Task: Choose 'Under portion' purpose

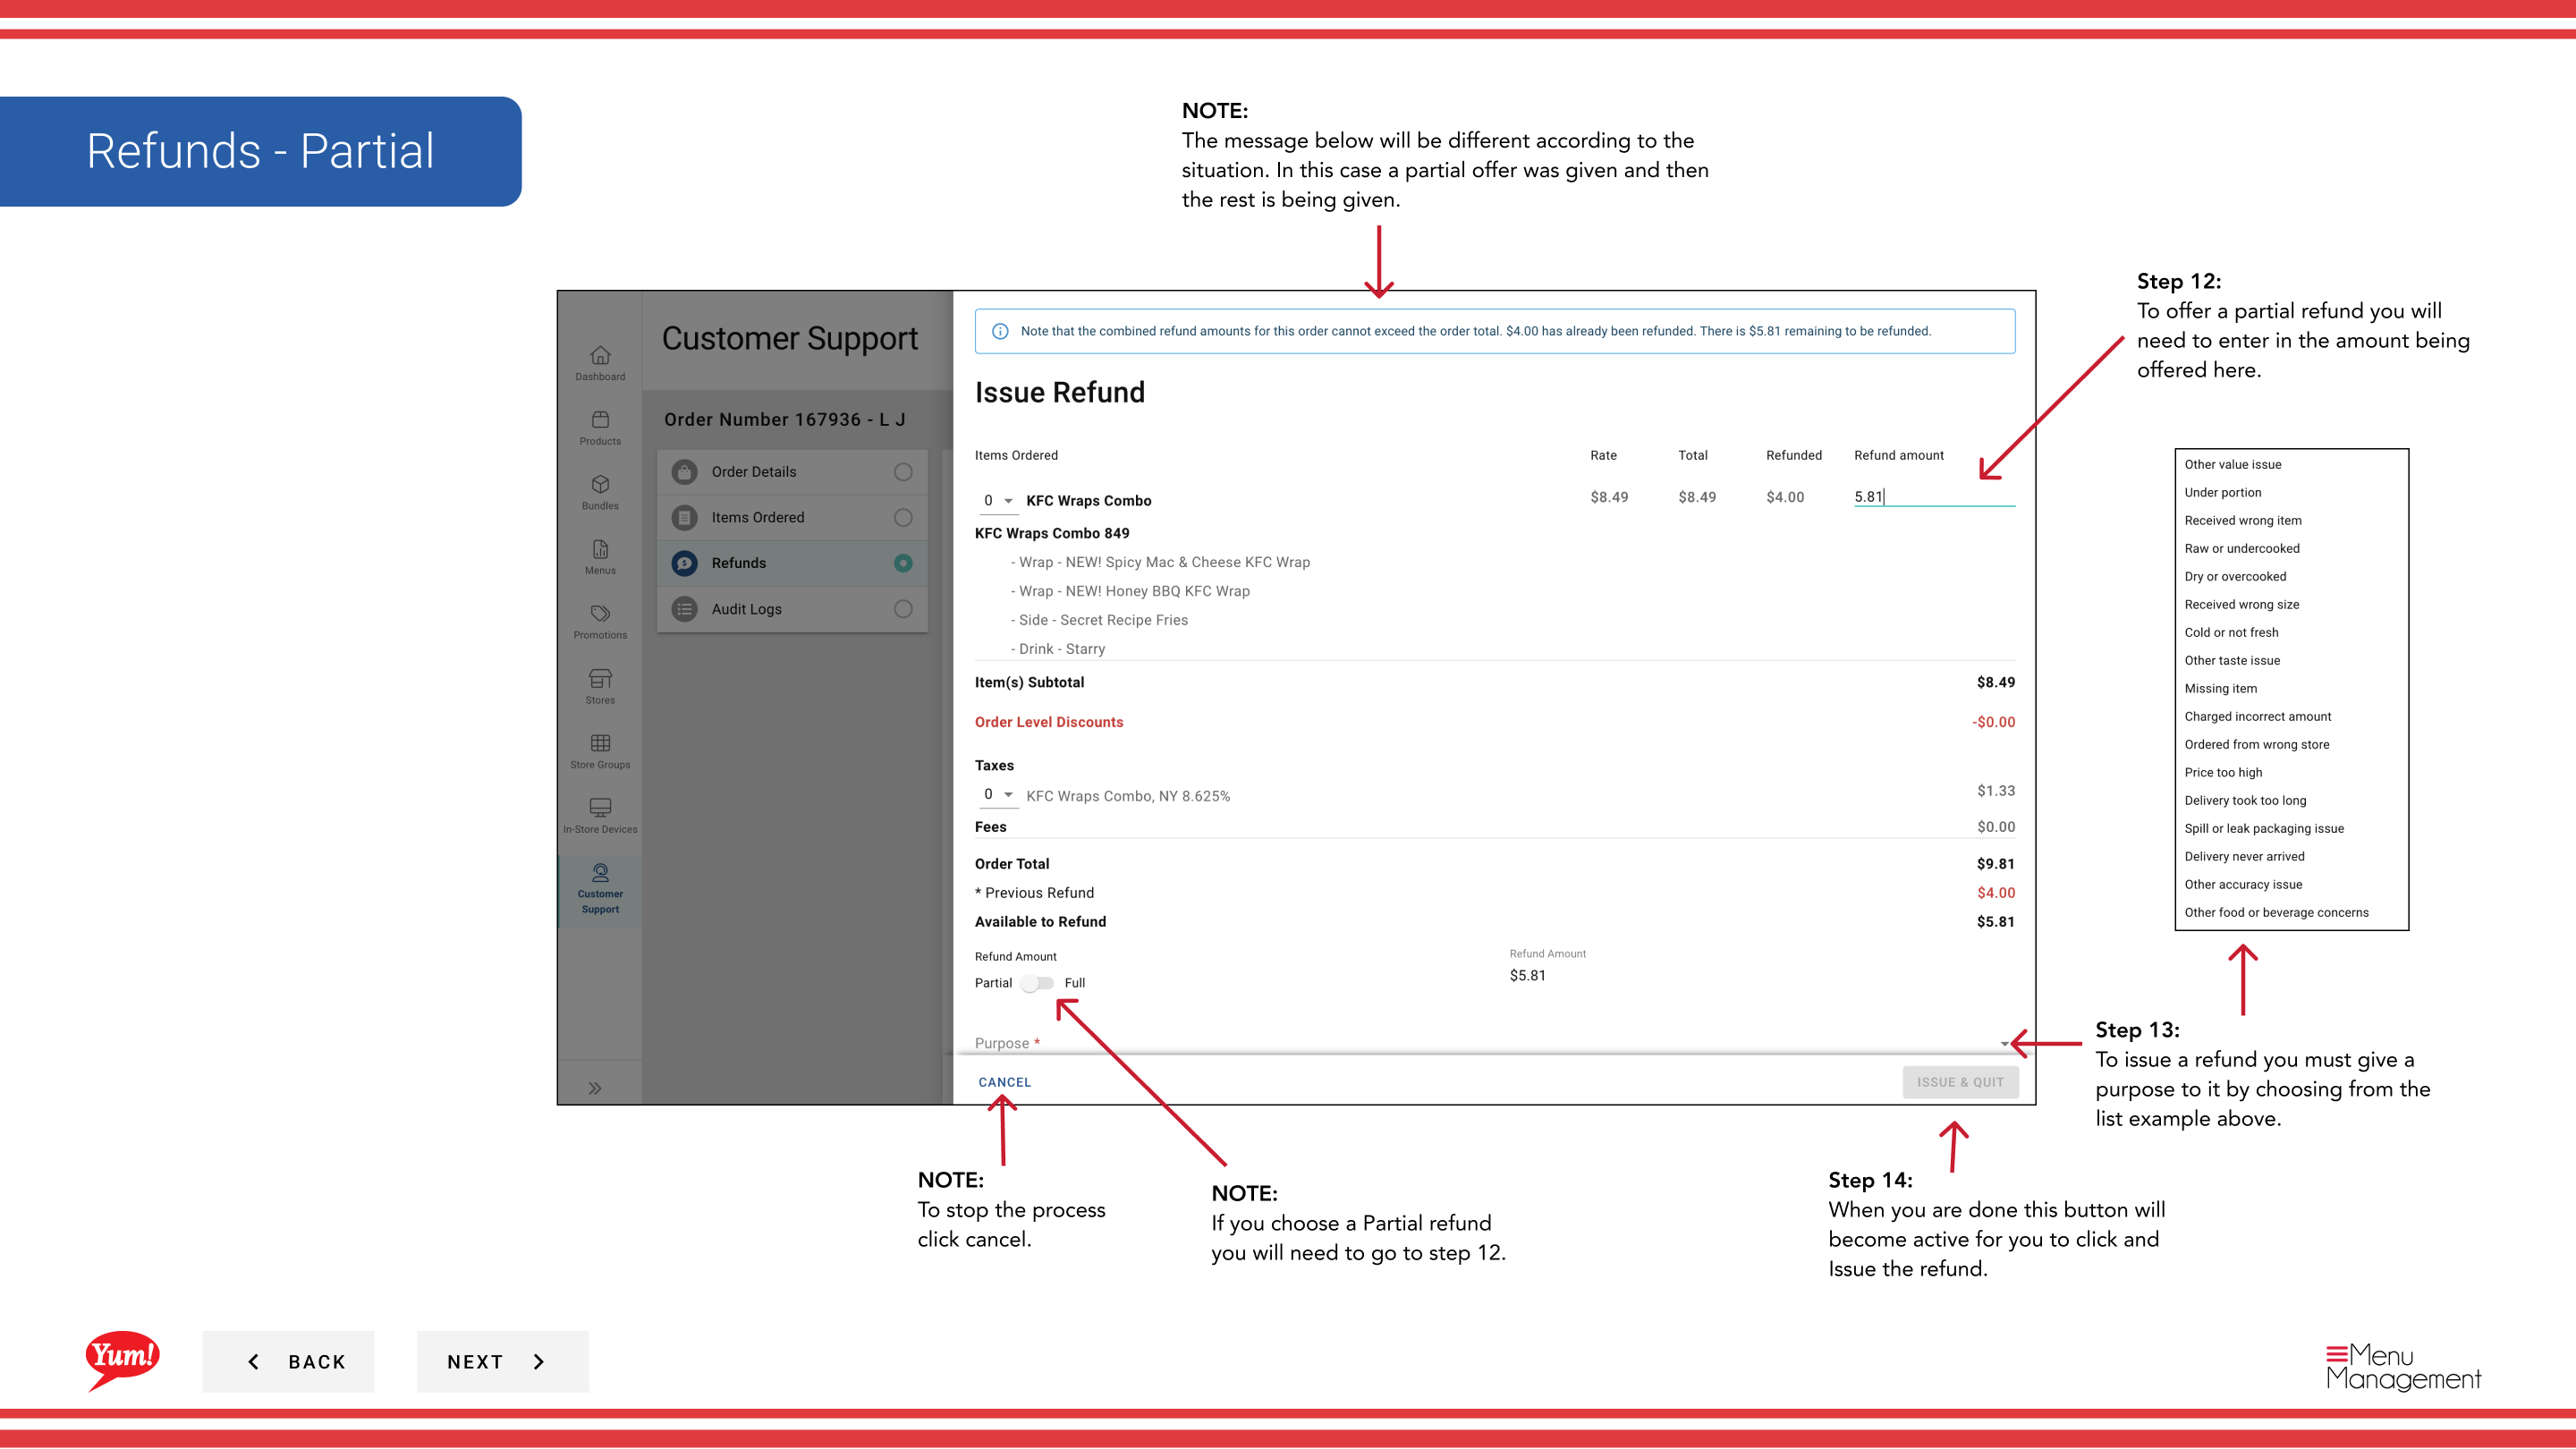Action: coord(2223,492)
